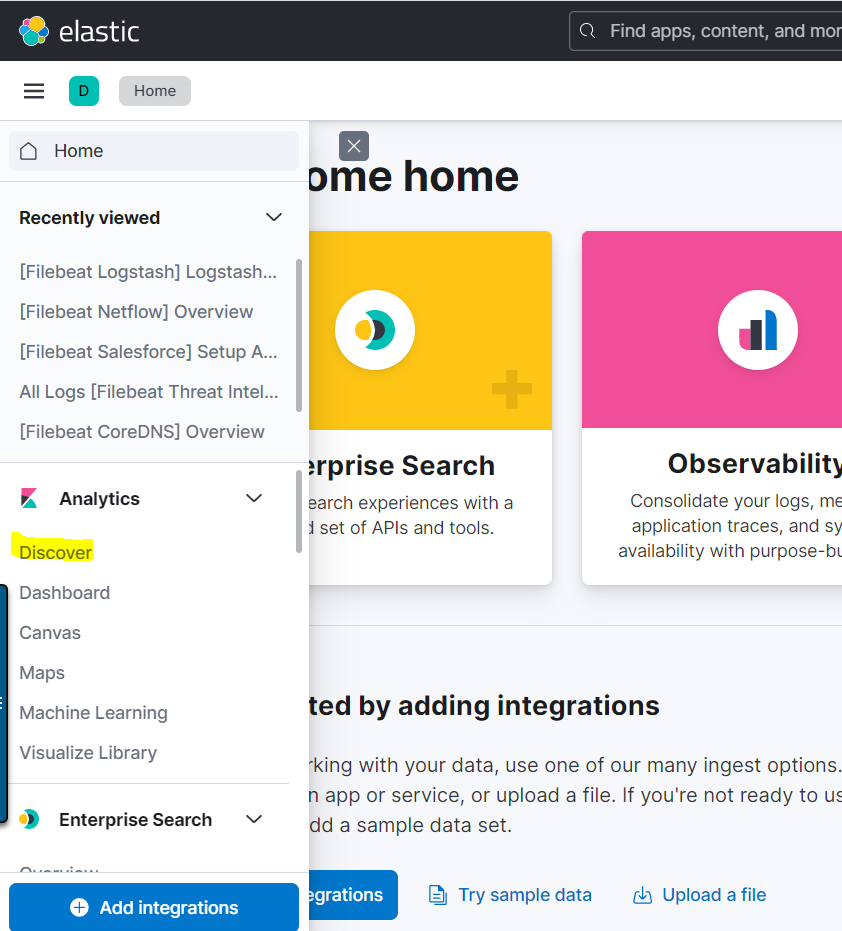Collapse the Analytics section
The width and height of the screenshot is (842, 931).
(x=253, y=498)
